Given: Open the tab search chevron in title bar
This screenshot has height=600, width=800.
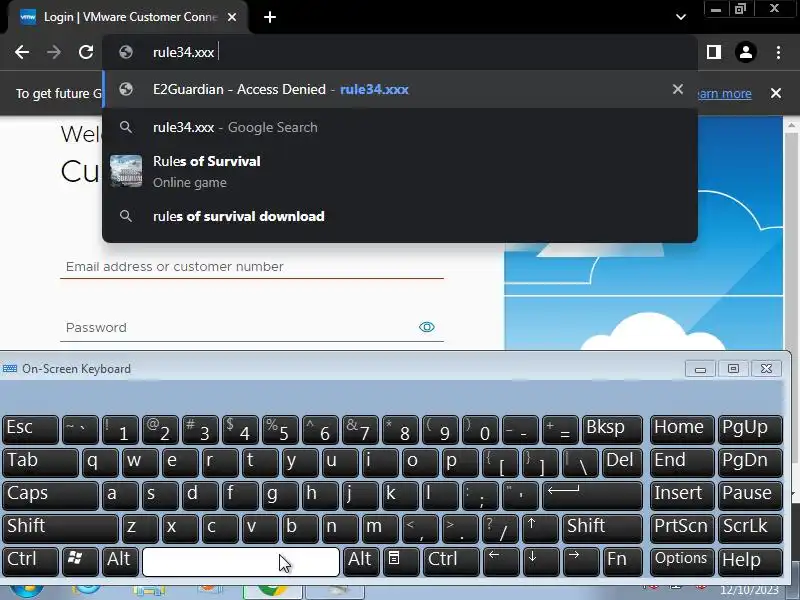Looking at the screenshot, I should (x=681, y=17).
